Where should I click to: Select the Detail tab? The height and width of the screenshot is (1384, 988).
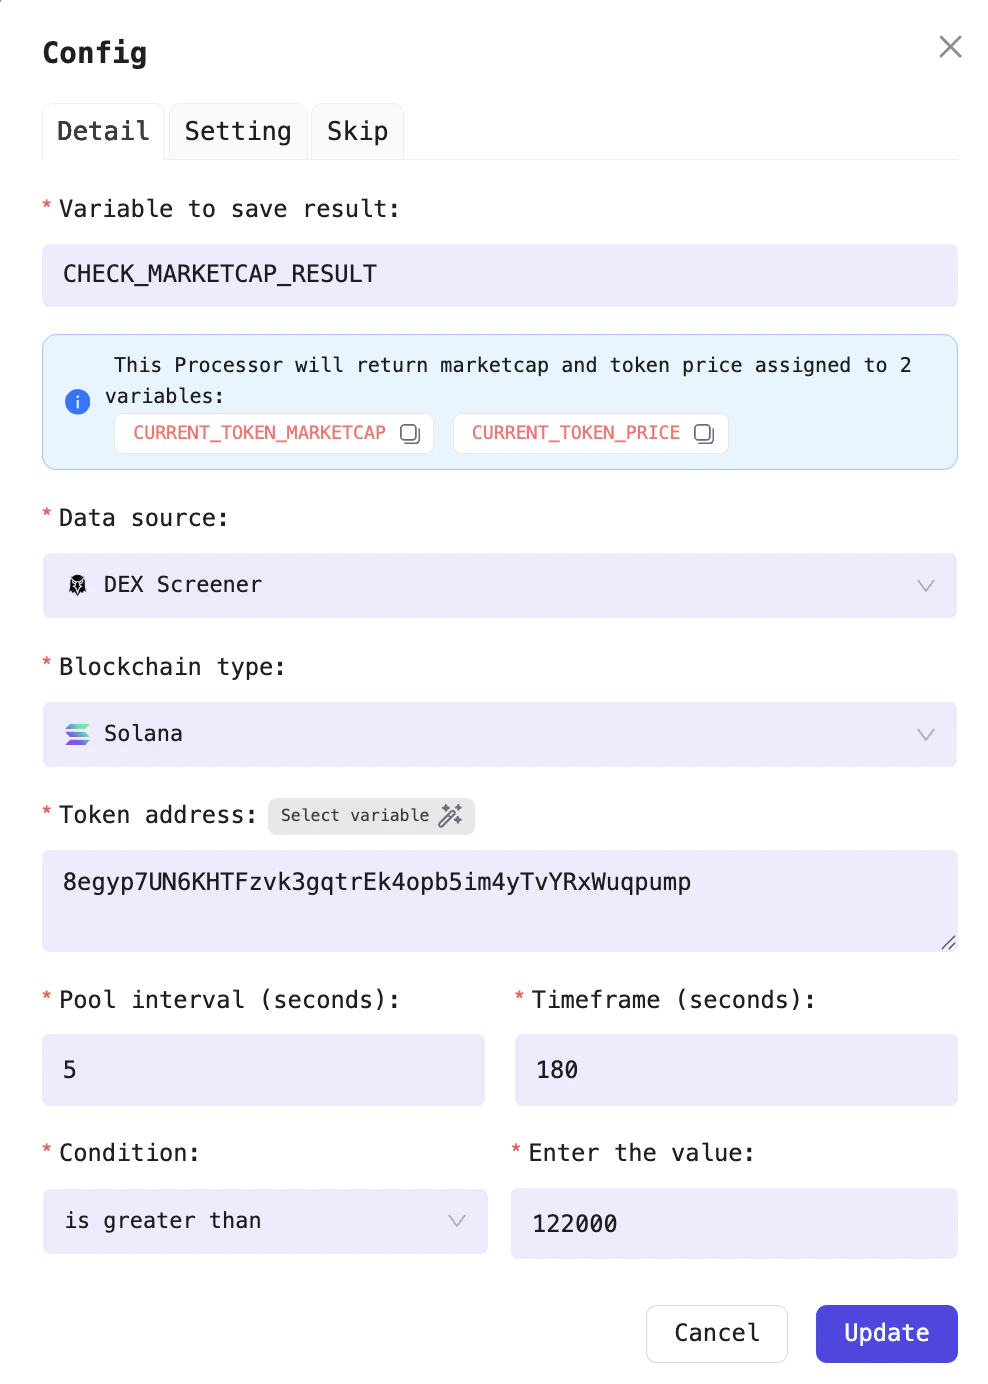pyautogui.click(x=103, y=131)
